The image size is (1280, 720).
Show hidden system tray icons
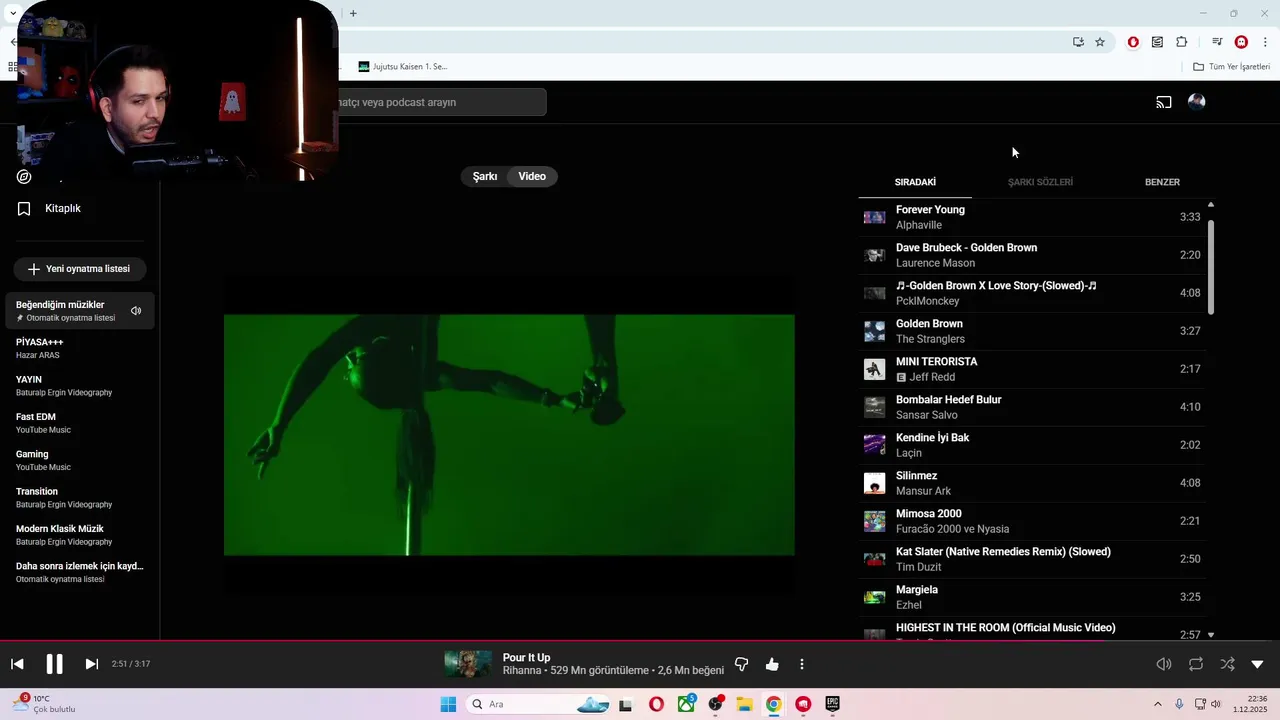pos(1158,704)
